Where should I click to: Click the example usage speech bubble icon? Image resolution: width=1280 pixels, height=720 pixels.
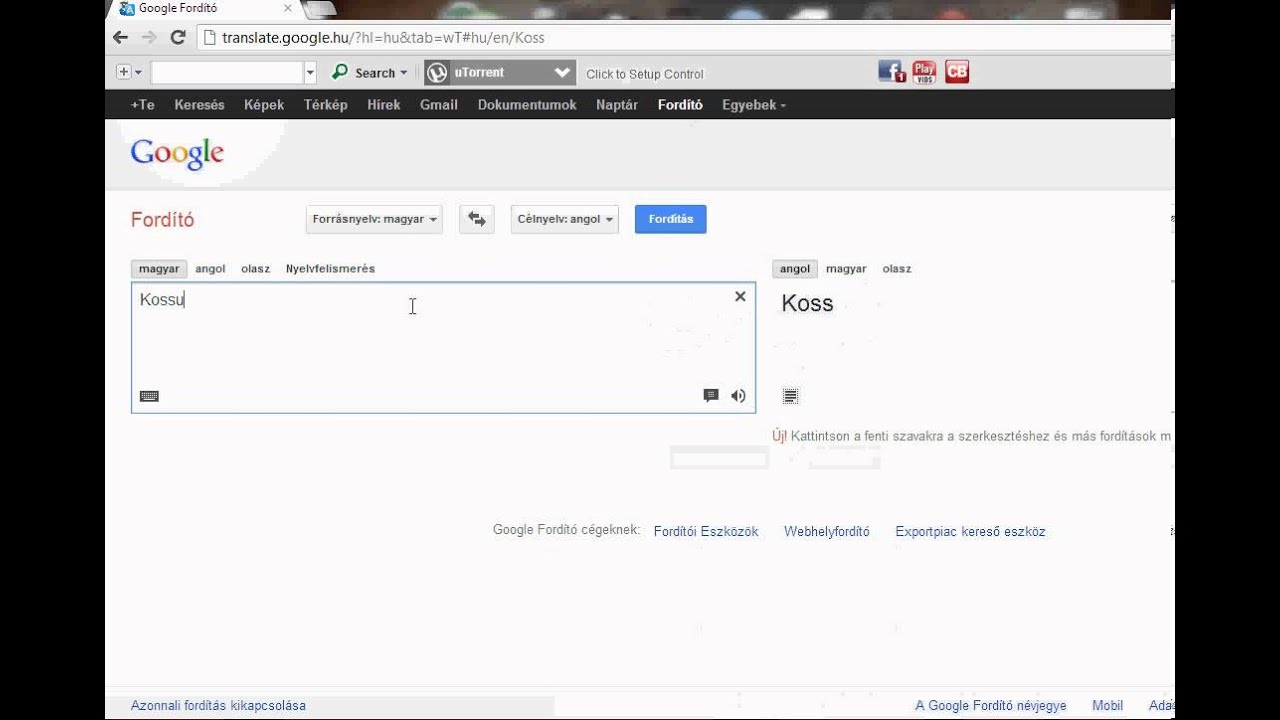[711, 396]
